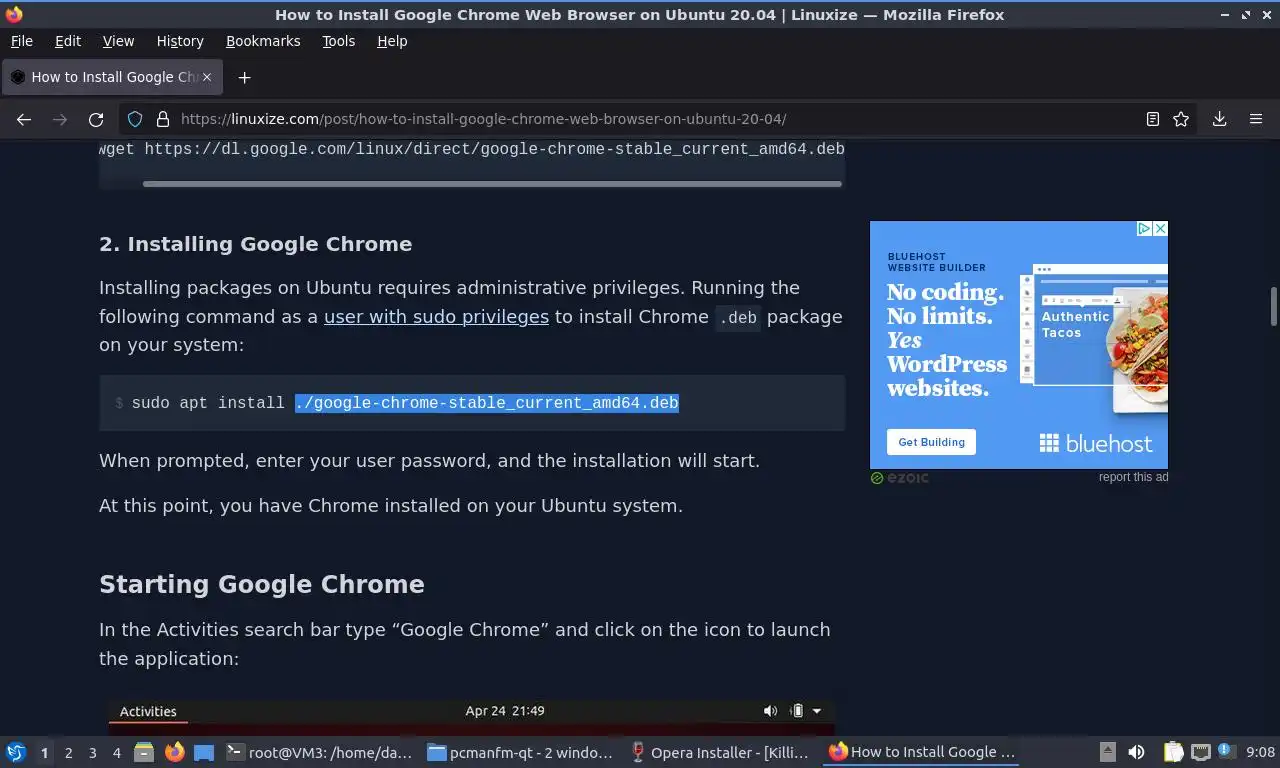Viewport: 1280px width, 768px height.
Task: Click the 9:08 clock in taskbar
Action: point(1260,752)
